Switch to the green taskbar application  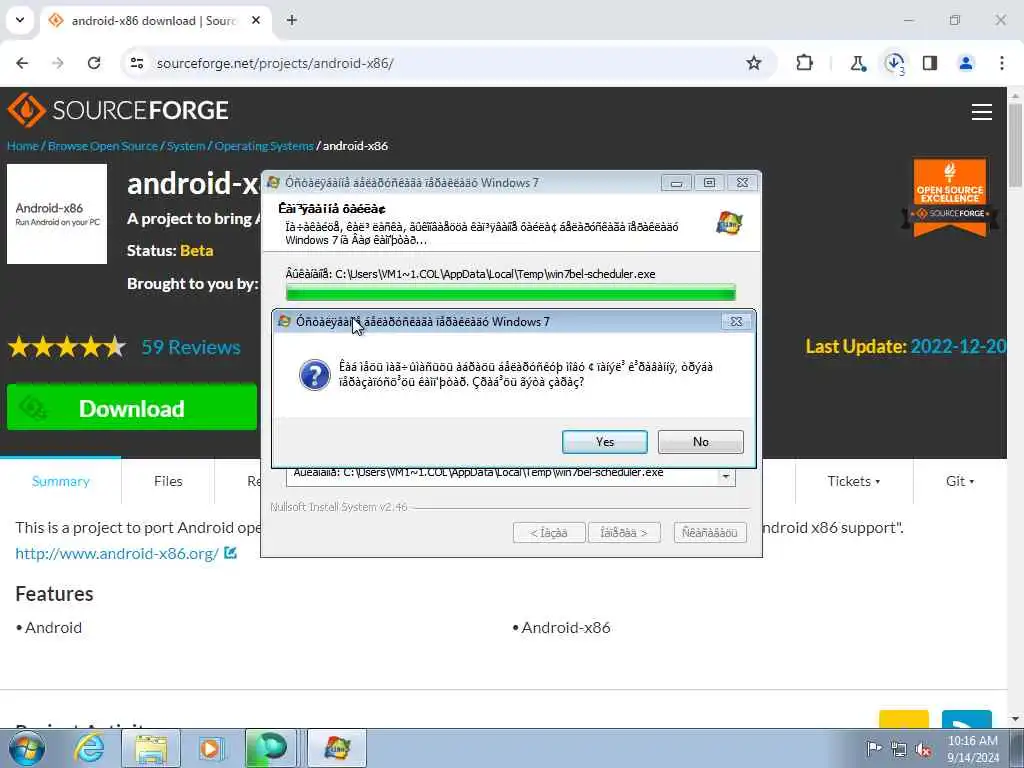tap(270, 748)
